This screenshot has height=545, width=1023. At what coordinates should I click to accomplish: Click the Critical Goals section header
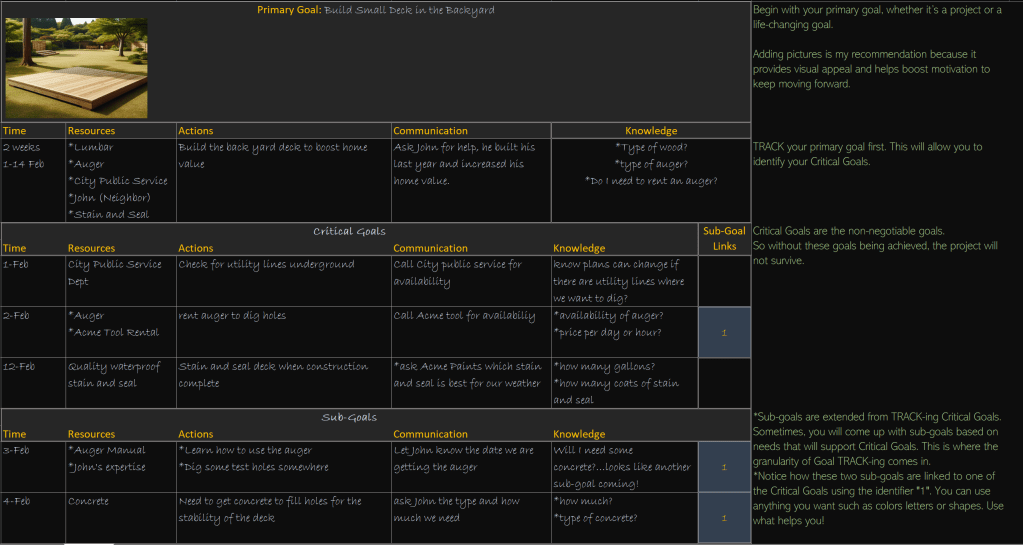click(x=349, y=231)
